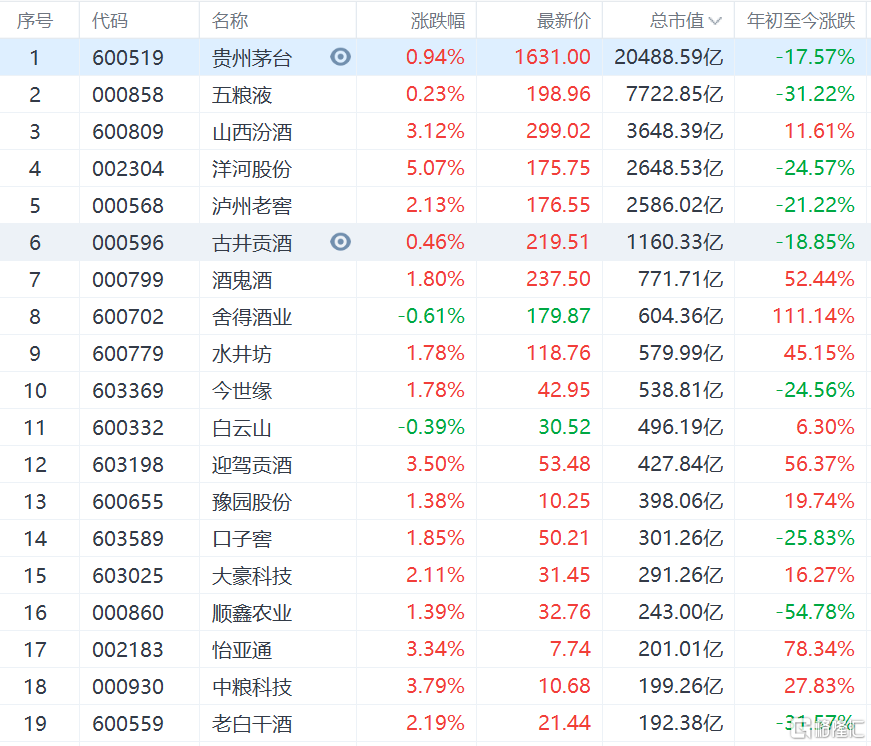The height and width of the screenshot is (746, 871).
Task: Click 舍得酒业 change -0.61%
Action: 431,316
